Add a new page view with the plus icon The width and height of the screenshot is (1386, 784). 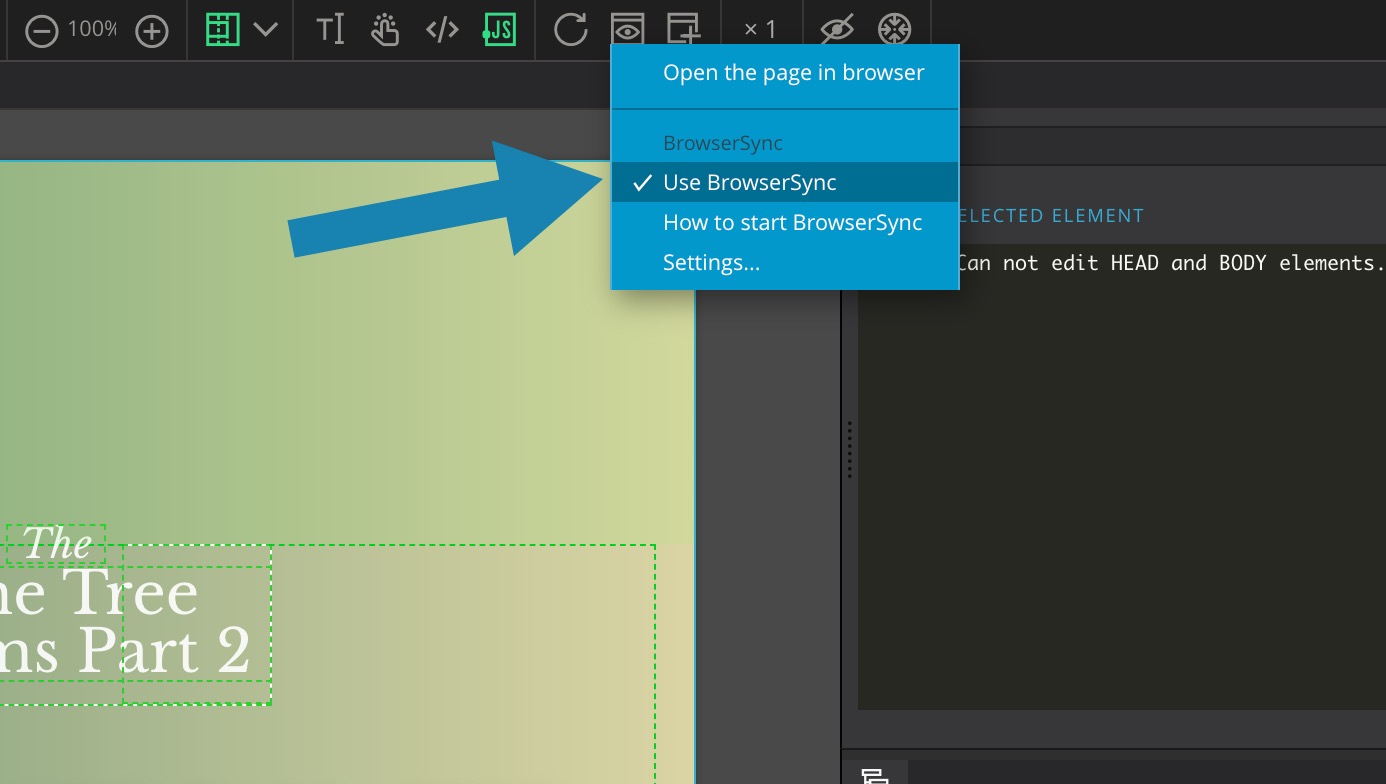pos(684,30)
